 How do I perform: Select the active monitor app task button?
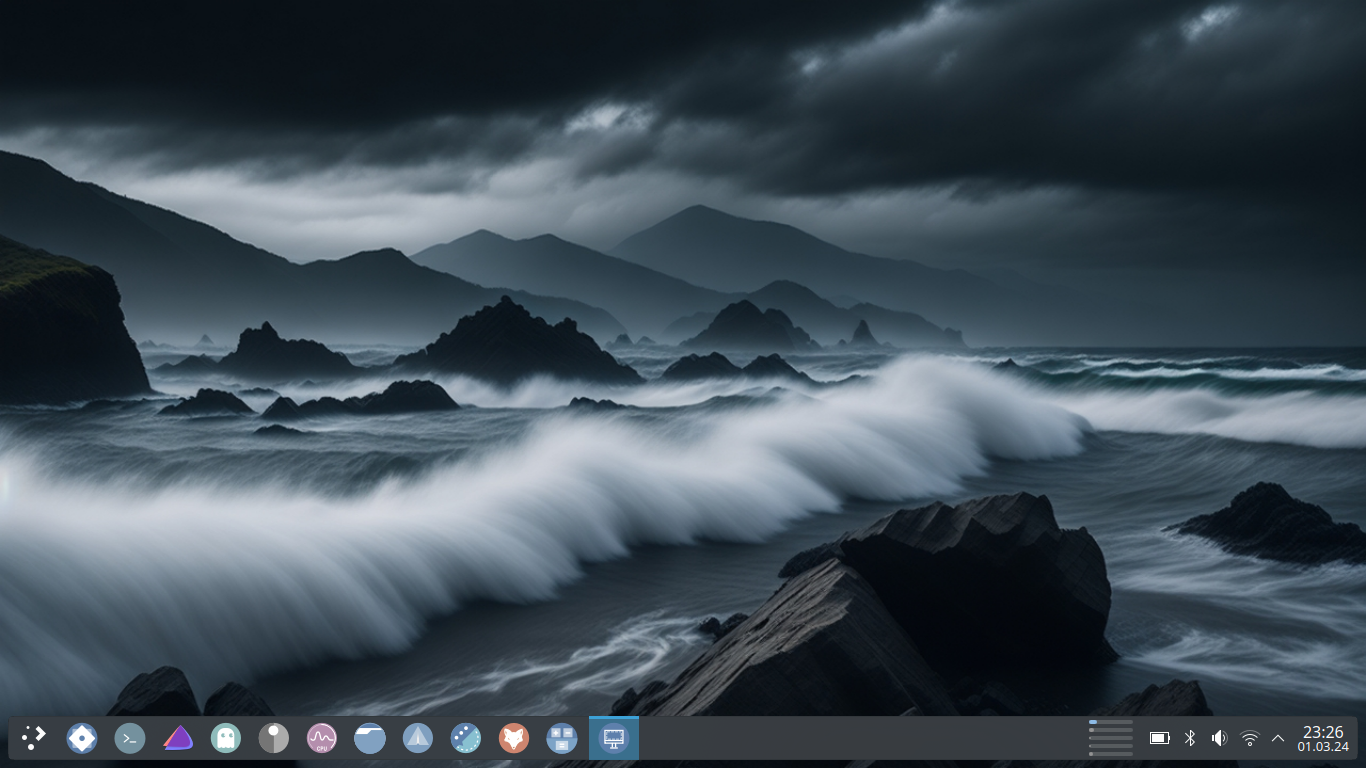click(x=614, y=739)
